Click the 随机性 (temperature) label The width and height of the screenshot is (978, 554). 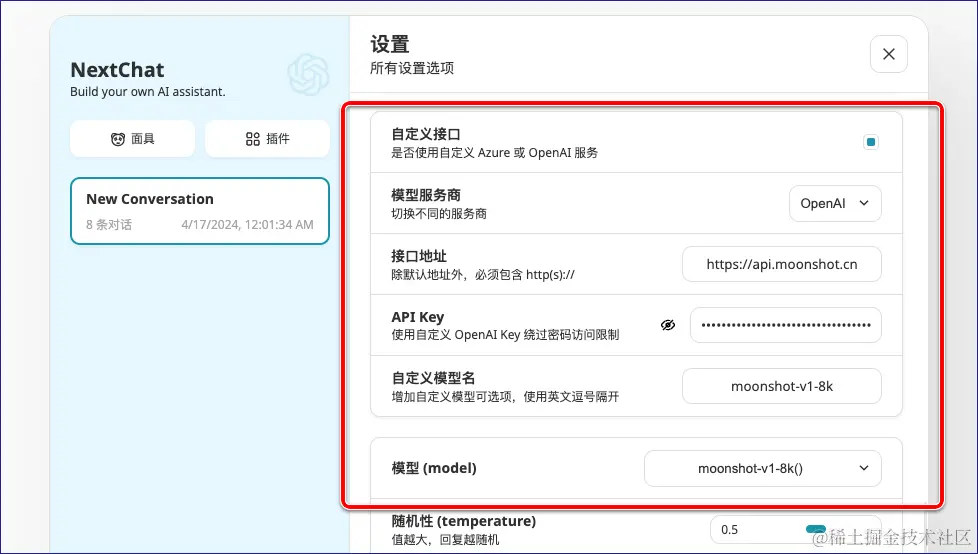click(463, 521)
